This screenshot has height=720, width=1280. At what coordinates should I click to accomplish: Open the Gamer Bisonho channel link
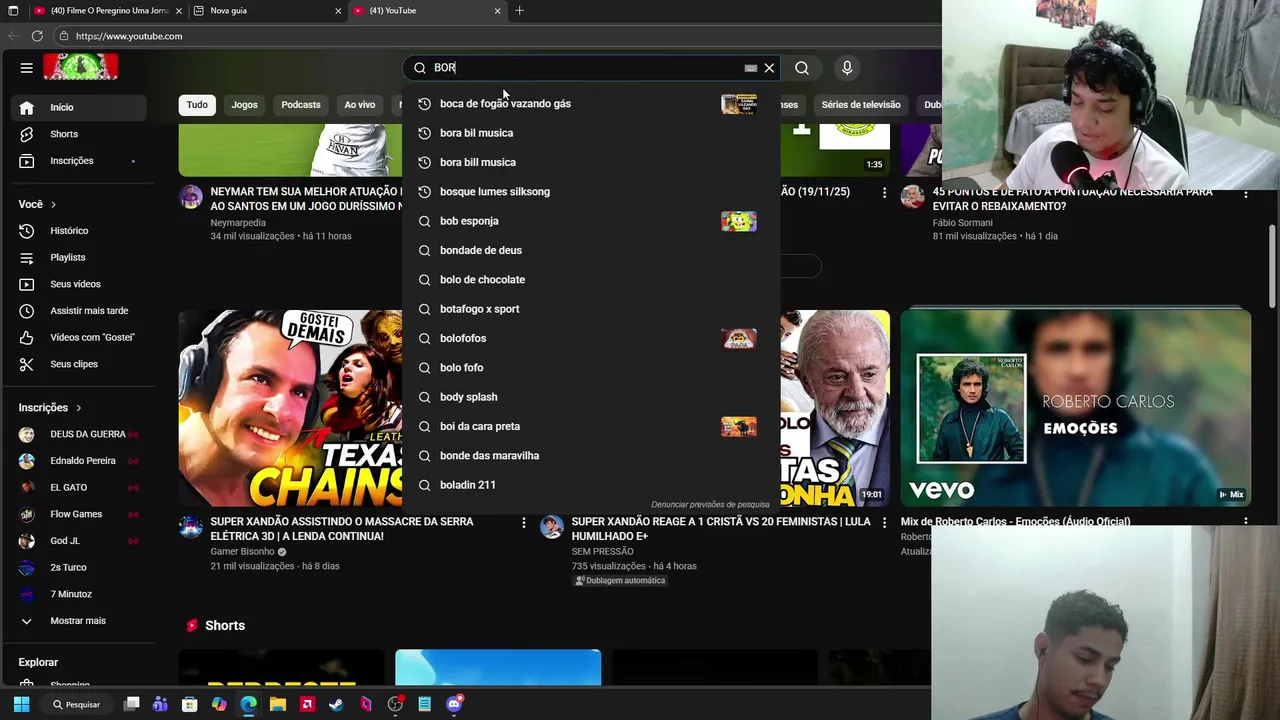(242, 552)
